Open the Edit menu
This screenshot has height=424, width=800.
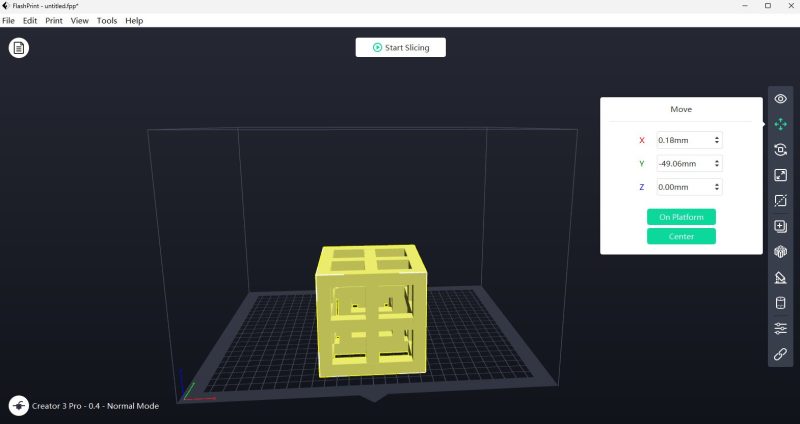[30, 21]
